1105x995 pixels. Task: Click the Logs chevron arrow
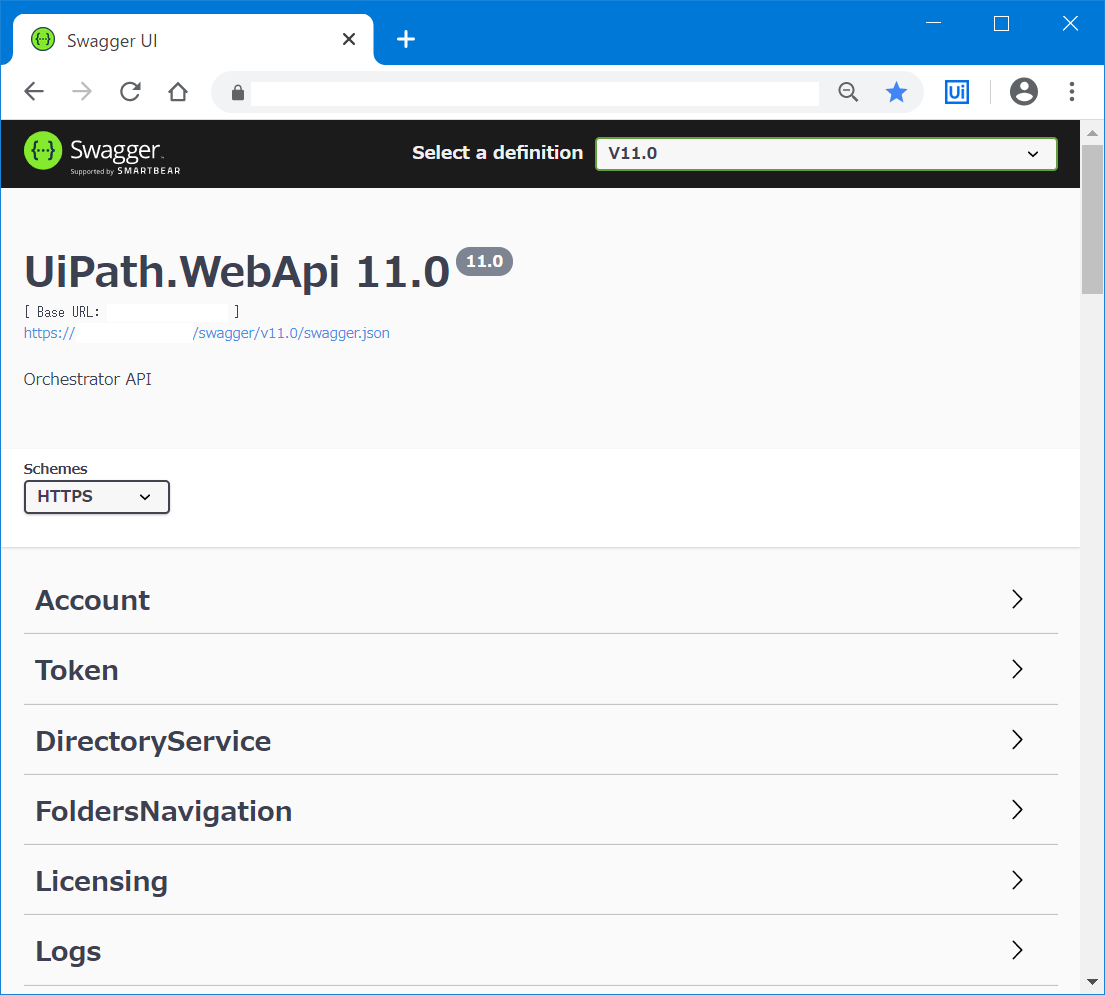click(1017, 950)
